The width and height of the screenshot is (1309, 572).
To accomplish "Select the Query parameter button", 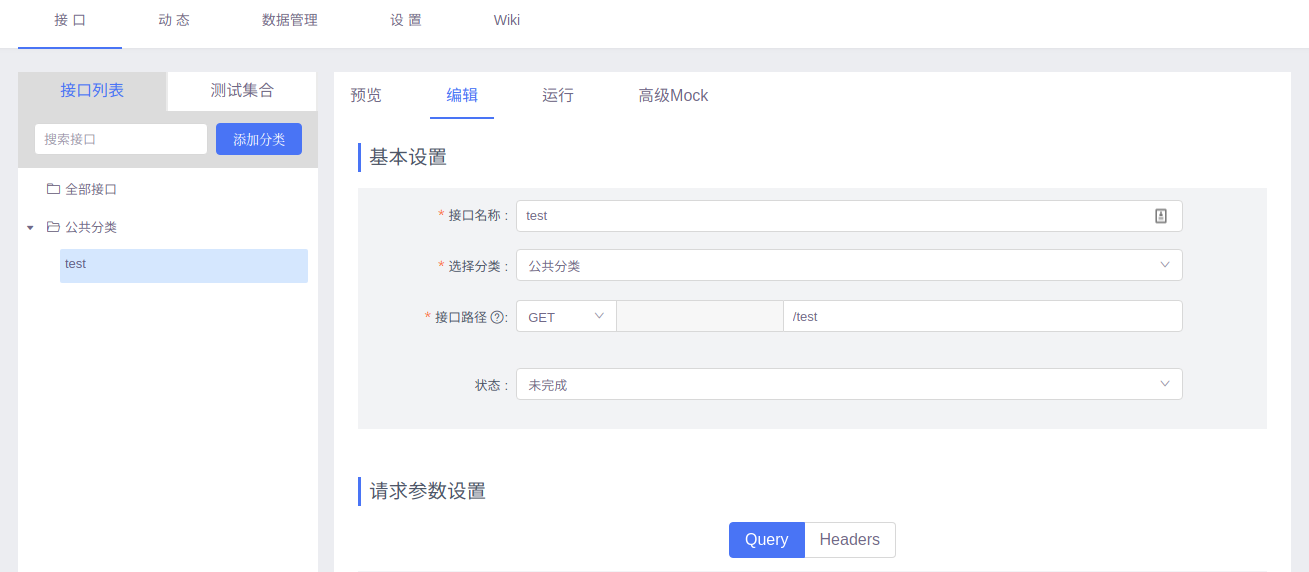I will coord(766,540).
